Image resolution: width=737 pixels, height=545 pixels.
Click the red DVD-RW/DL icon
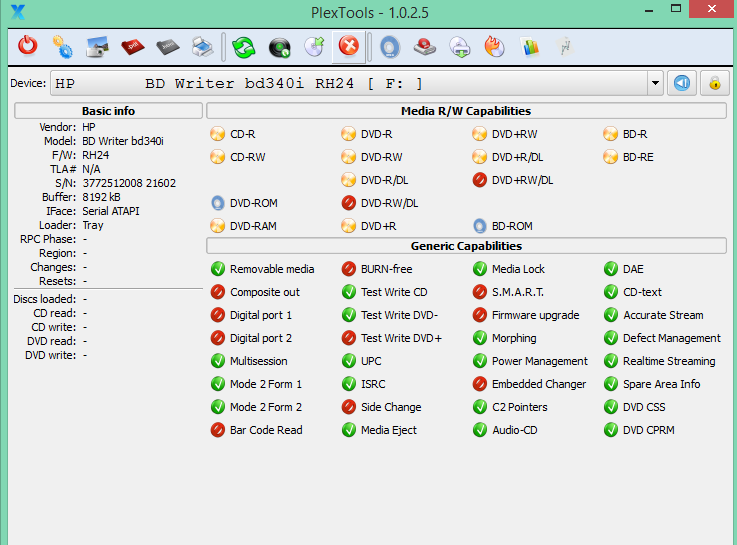(x=348, y=203)
